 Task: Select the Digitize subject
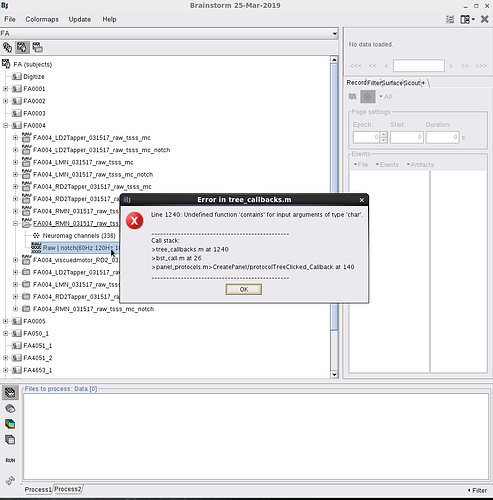point(34,77)
